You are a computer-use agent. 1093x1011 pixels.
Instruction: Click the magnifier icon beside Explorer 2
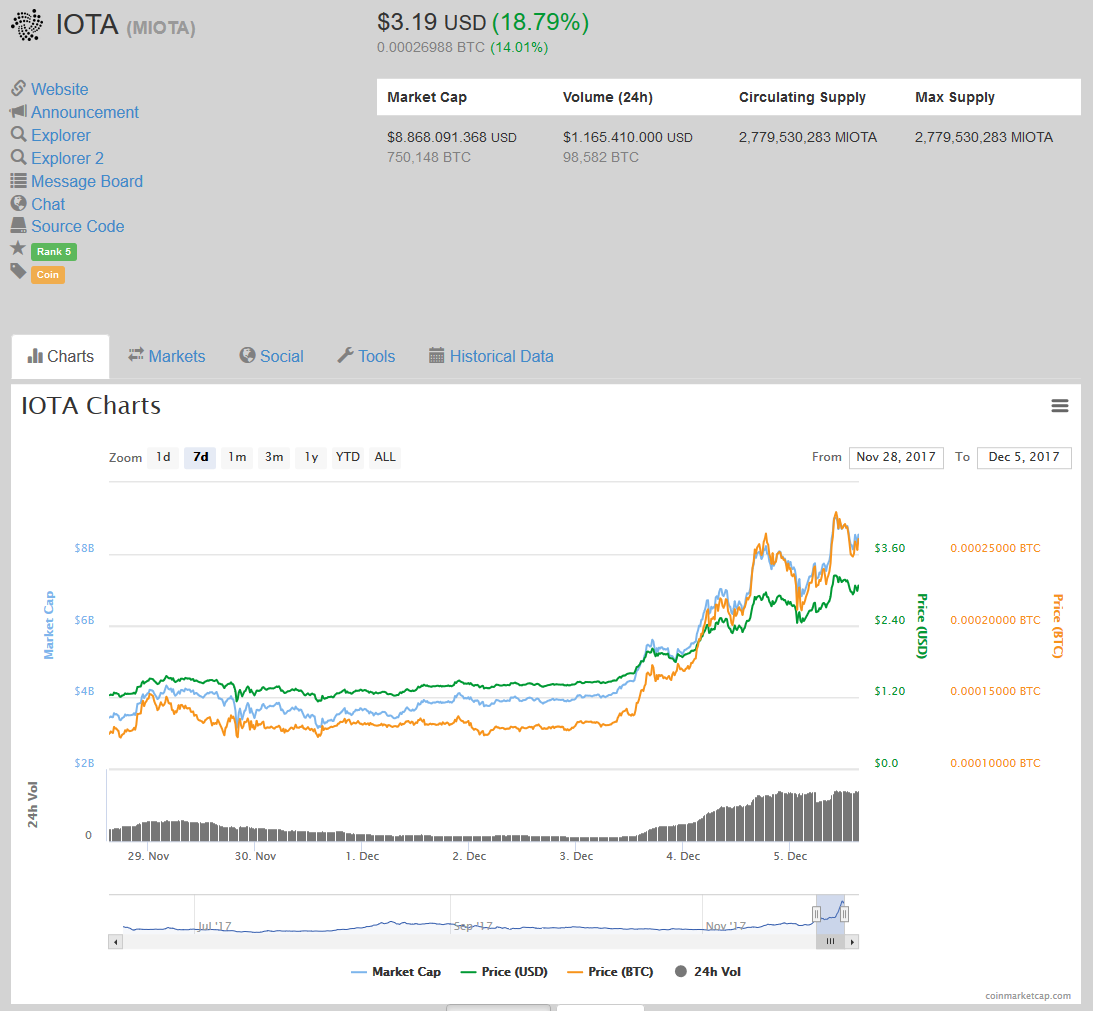[x=18, y=157]
